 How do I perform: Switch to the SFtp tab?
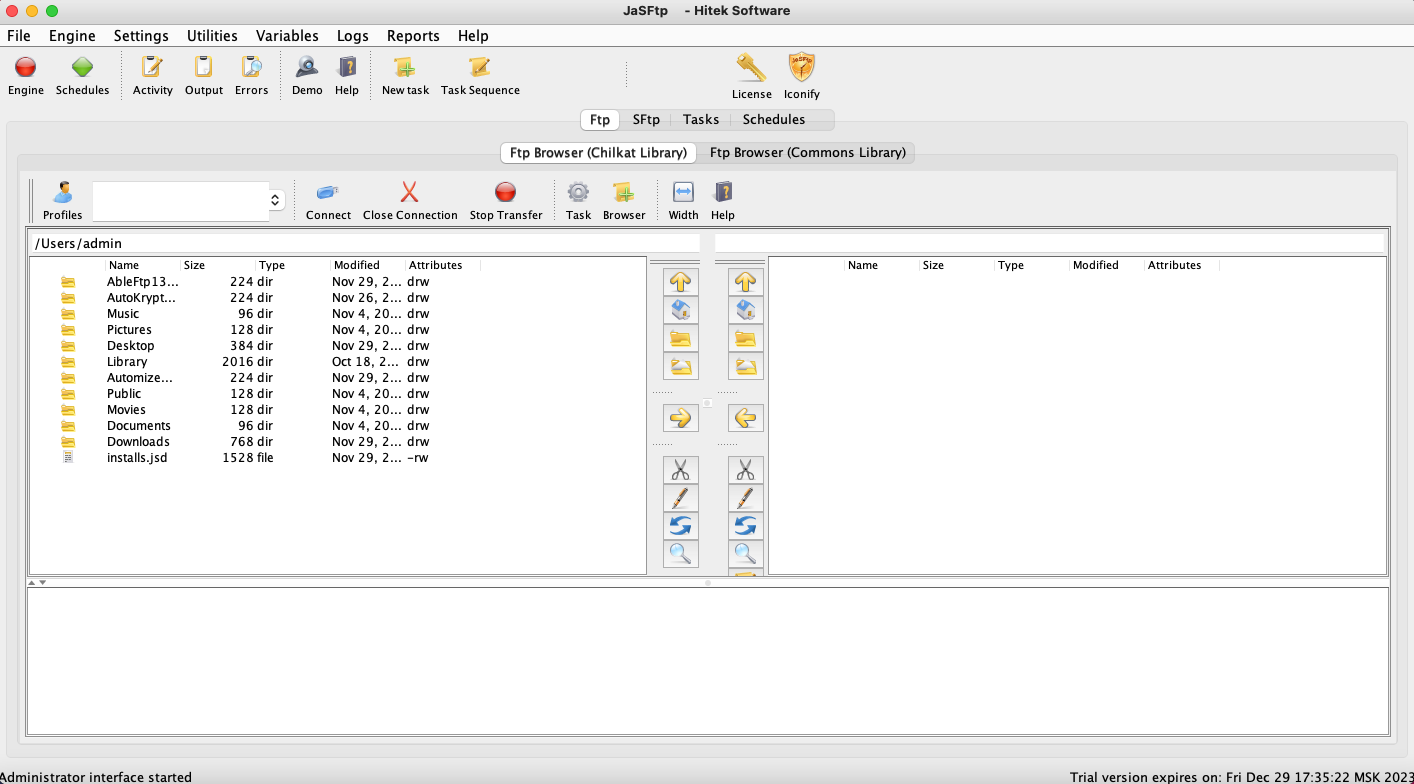coord(646,120)
